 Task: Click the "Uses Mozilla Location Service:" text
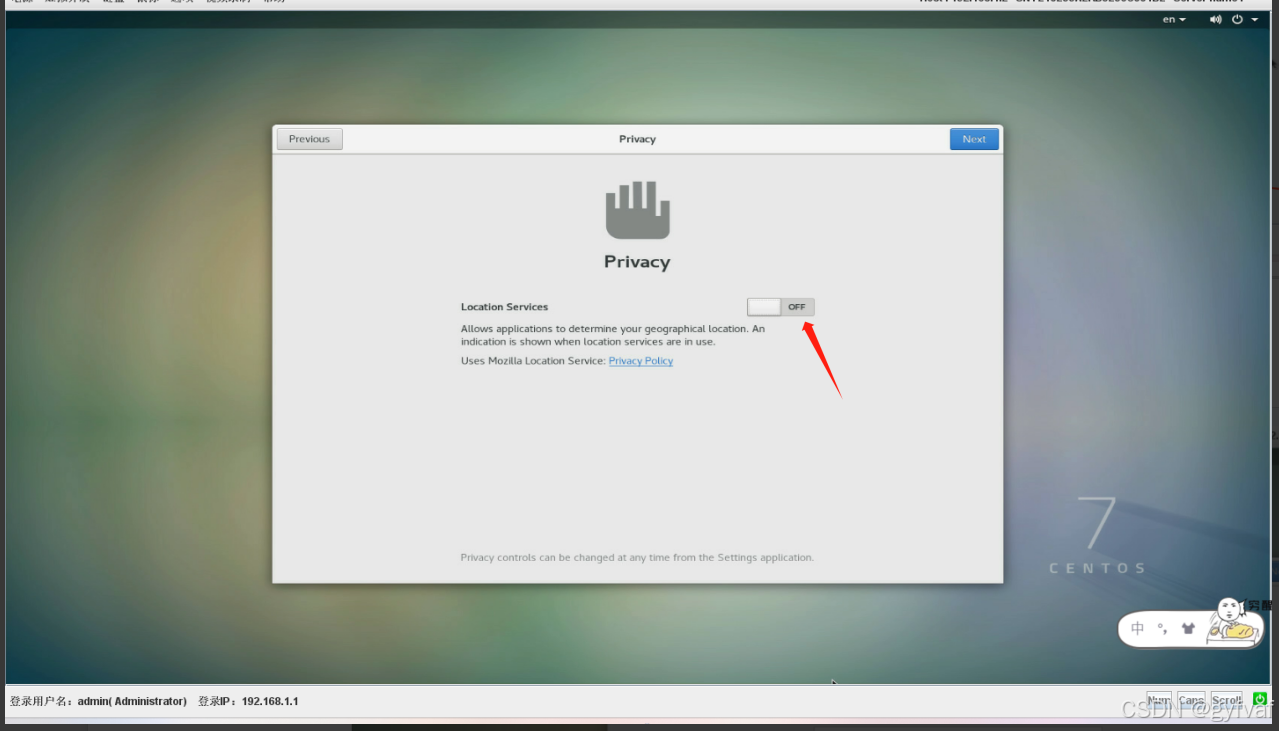533,361
